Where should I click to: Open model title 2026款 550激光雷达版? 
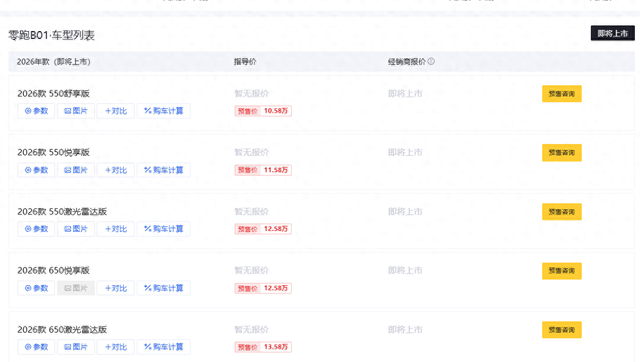[62, 211]
